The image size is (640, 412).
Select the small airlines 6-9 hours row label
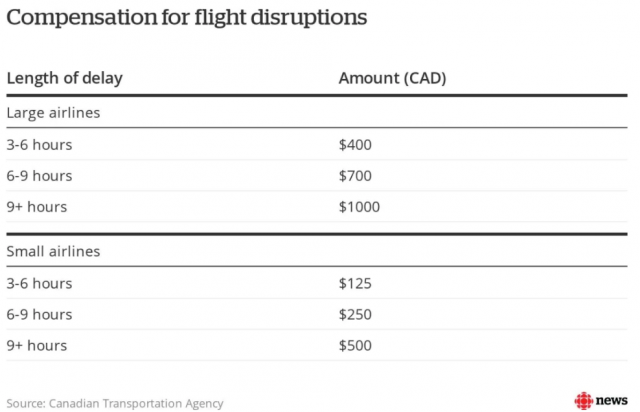click(x=40, y=314)
